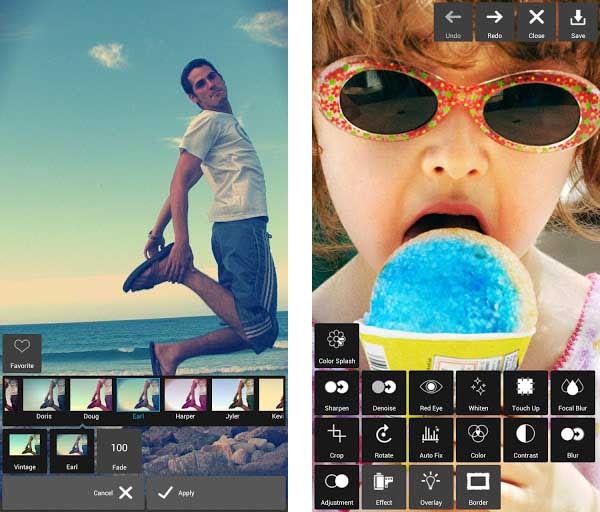Viewport: 600px width, 512px height.
Task: Open the Touch Up tool
Action: pos(525,392)
